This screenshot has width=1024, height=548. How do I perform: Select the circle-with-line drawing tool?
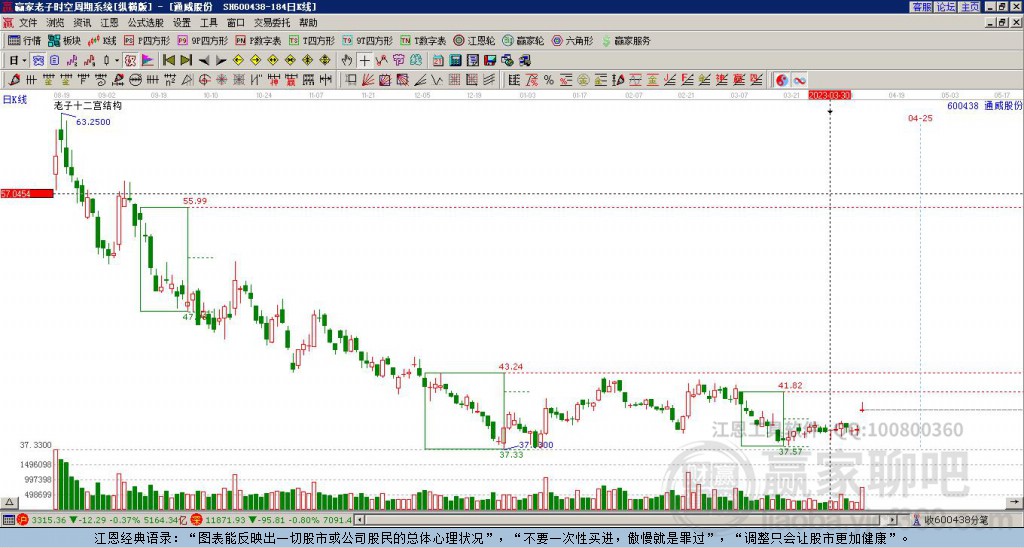coord(136,80)
